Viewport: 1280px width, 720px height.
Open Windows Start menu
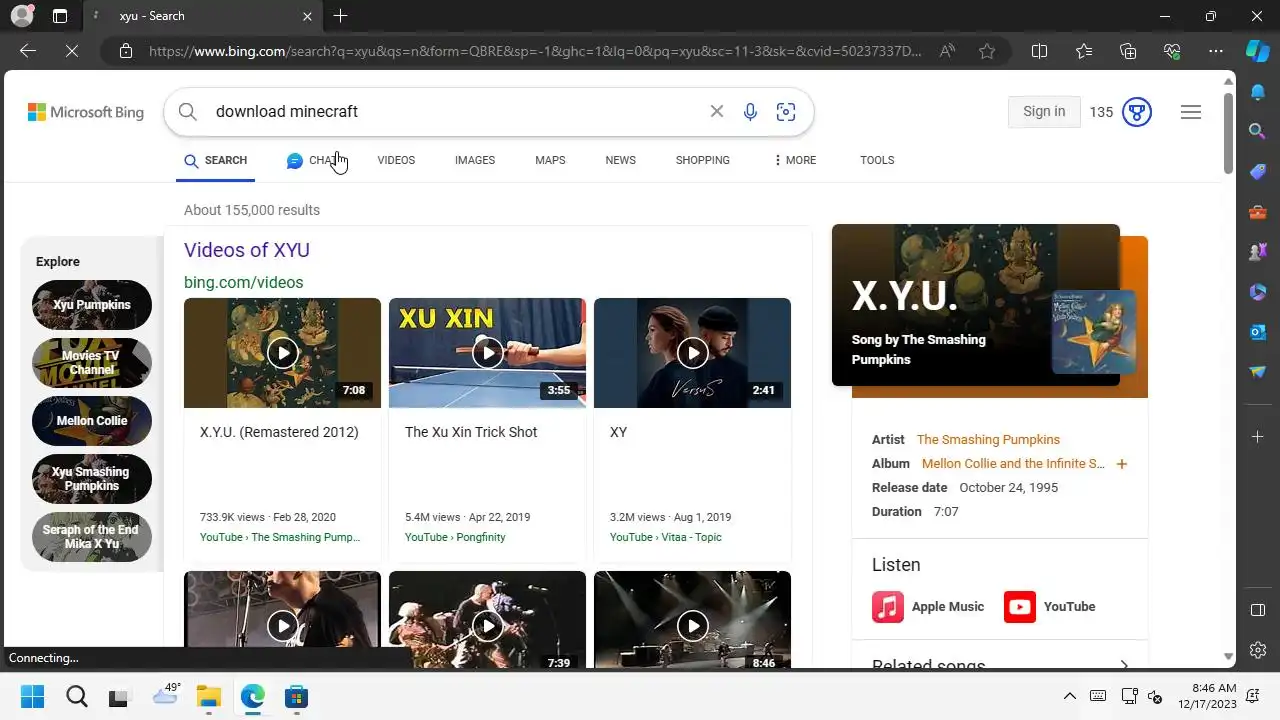32,697
